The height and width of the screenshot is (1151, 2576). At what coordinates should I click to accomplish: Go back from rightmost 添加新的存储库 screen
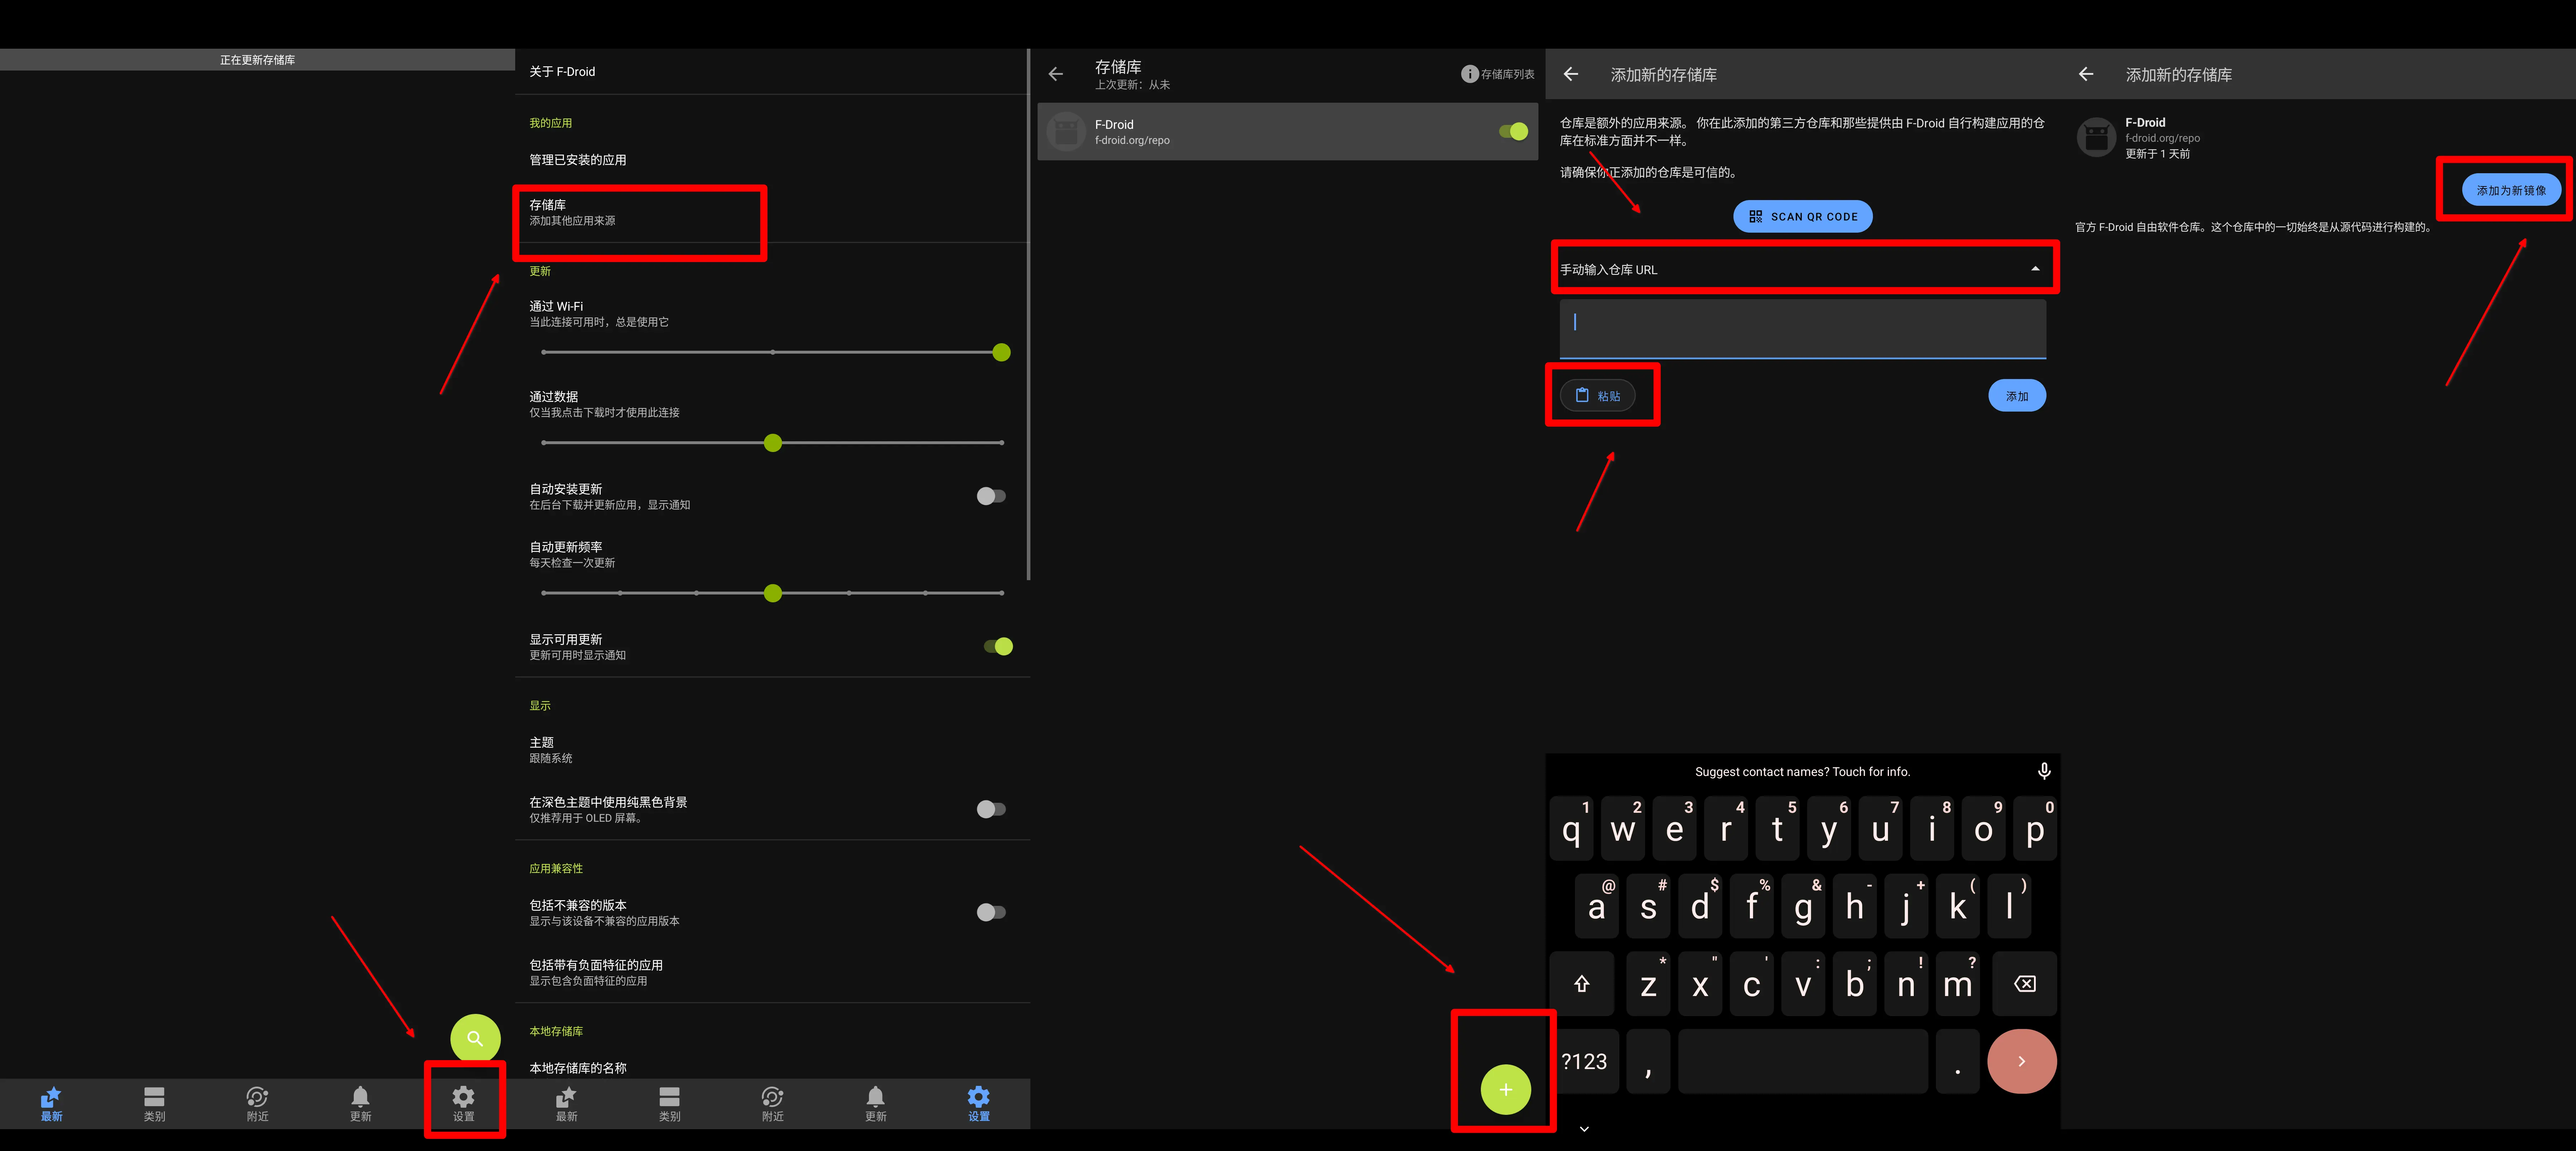click(2086, 74)
